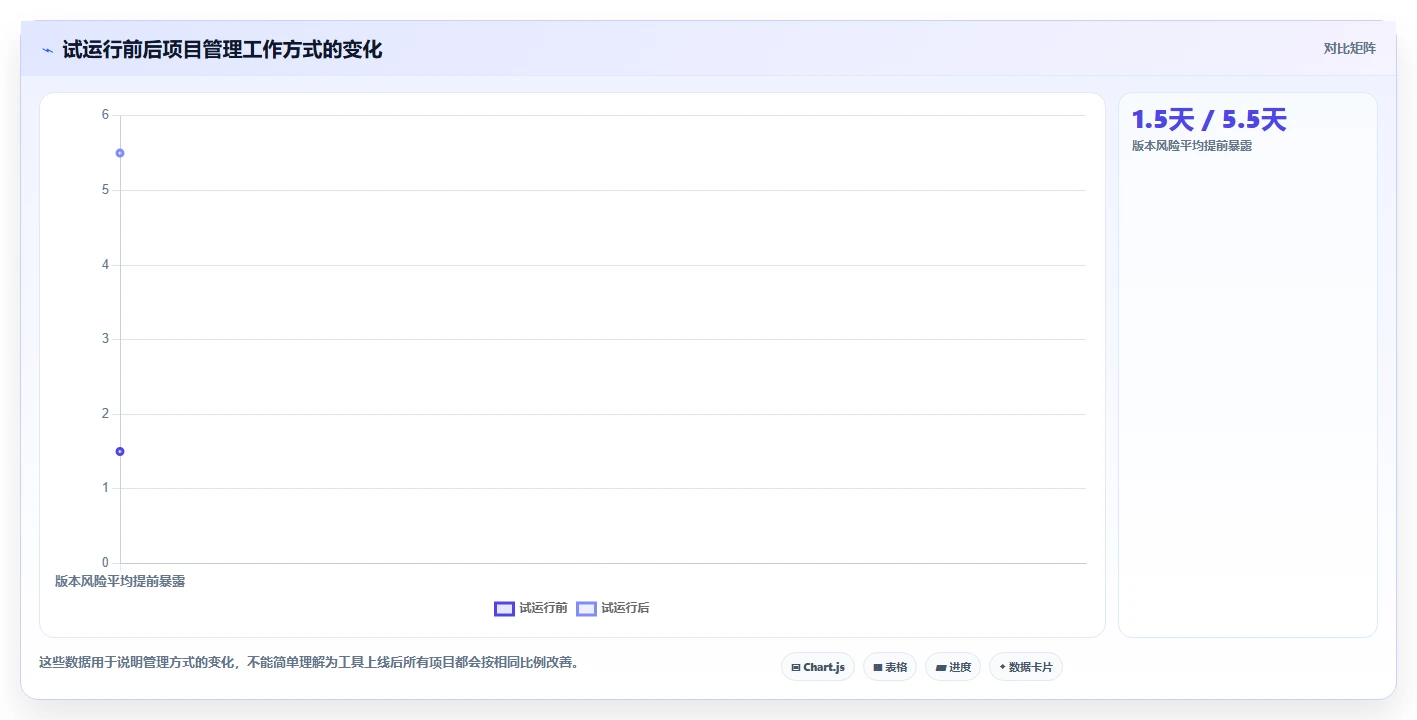This screenshot has width=1417, height=720.
Task: Click the 1.5天 / 5.5天 metric value
Action: 1209,120
